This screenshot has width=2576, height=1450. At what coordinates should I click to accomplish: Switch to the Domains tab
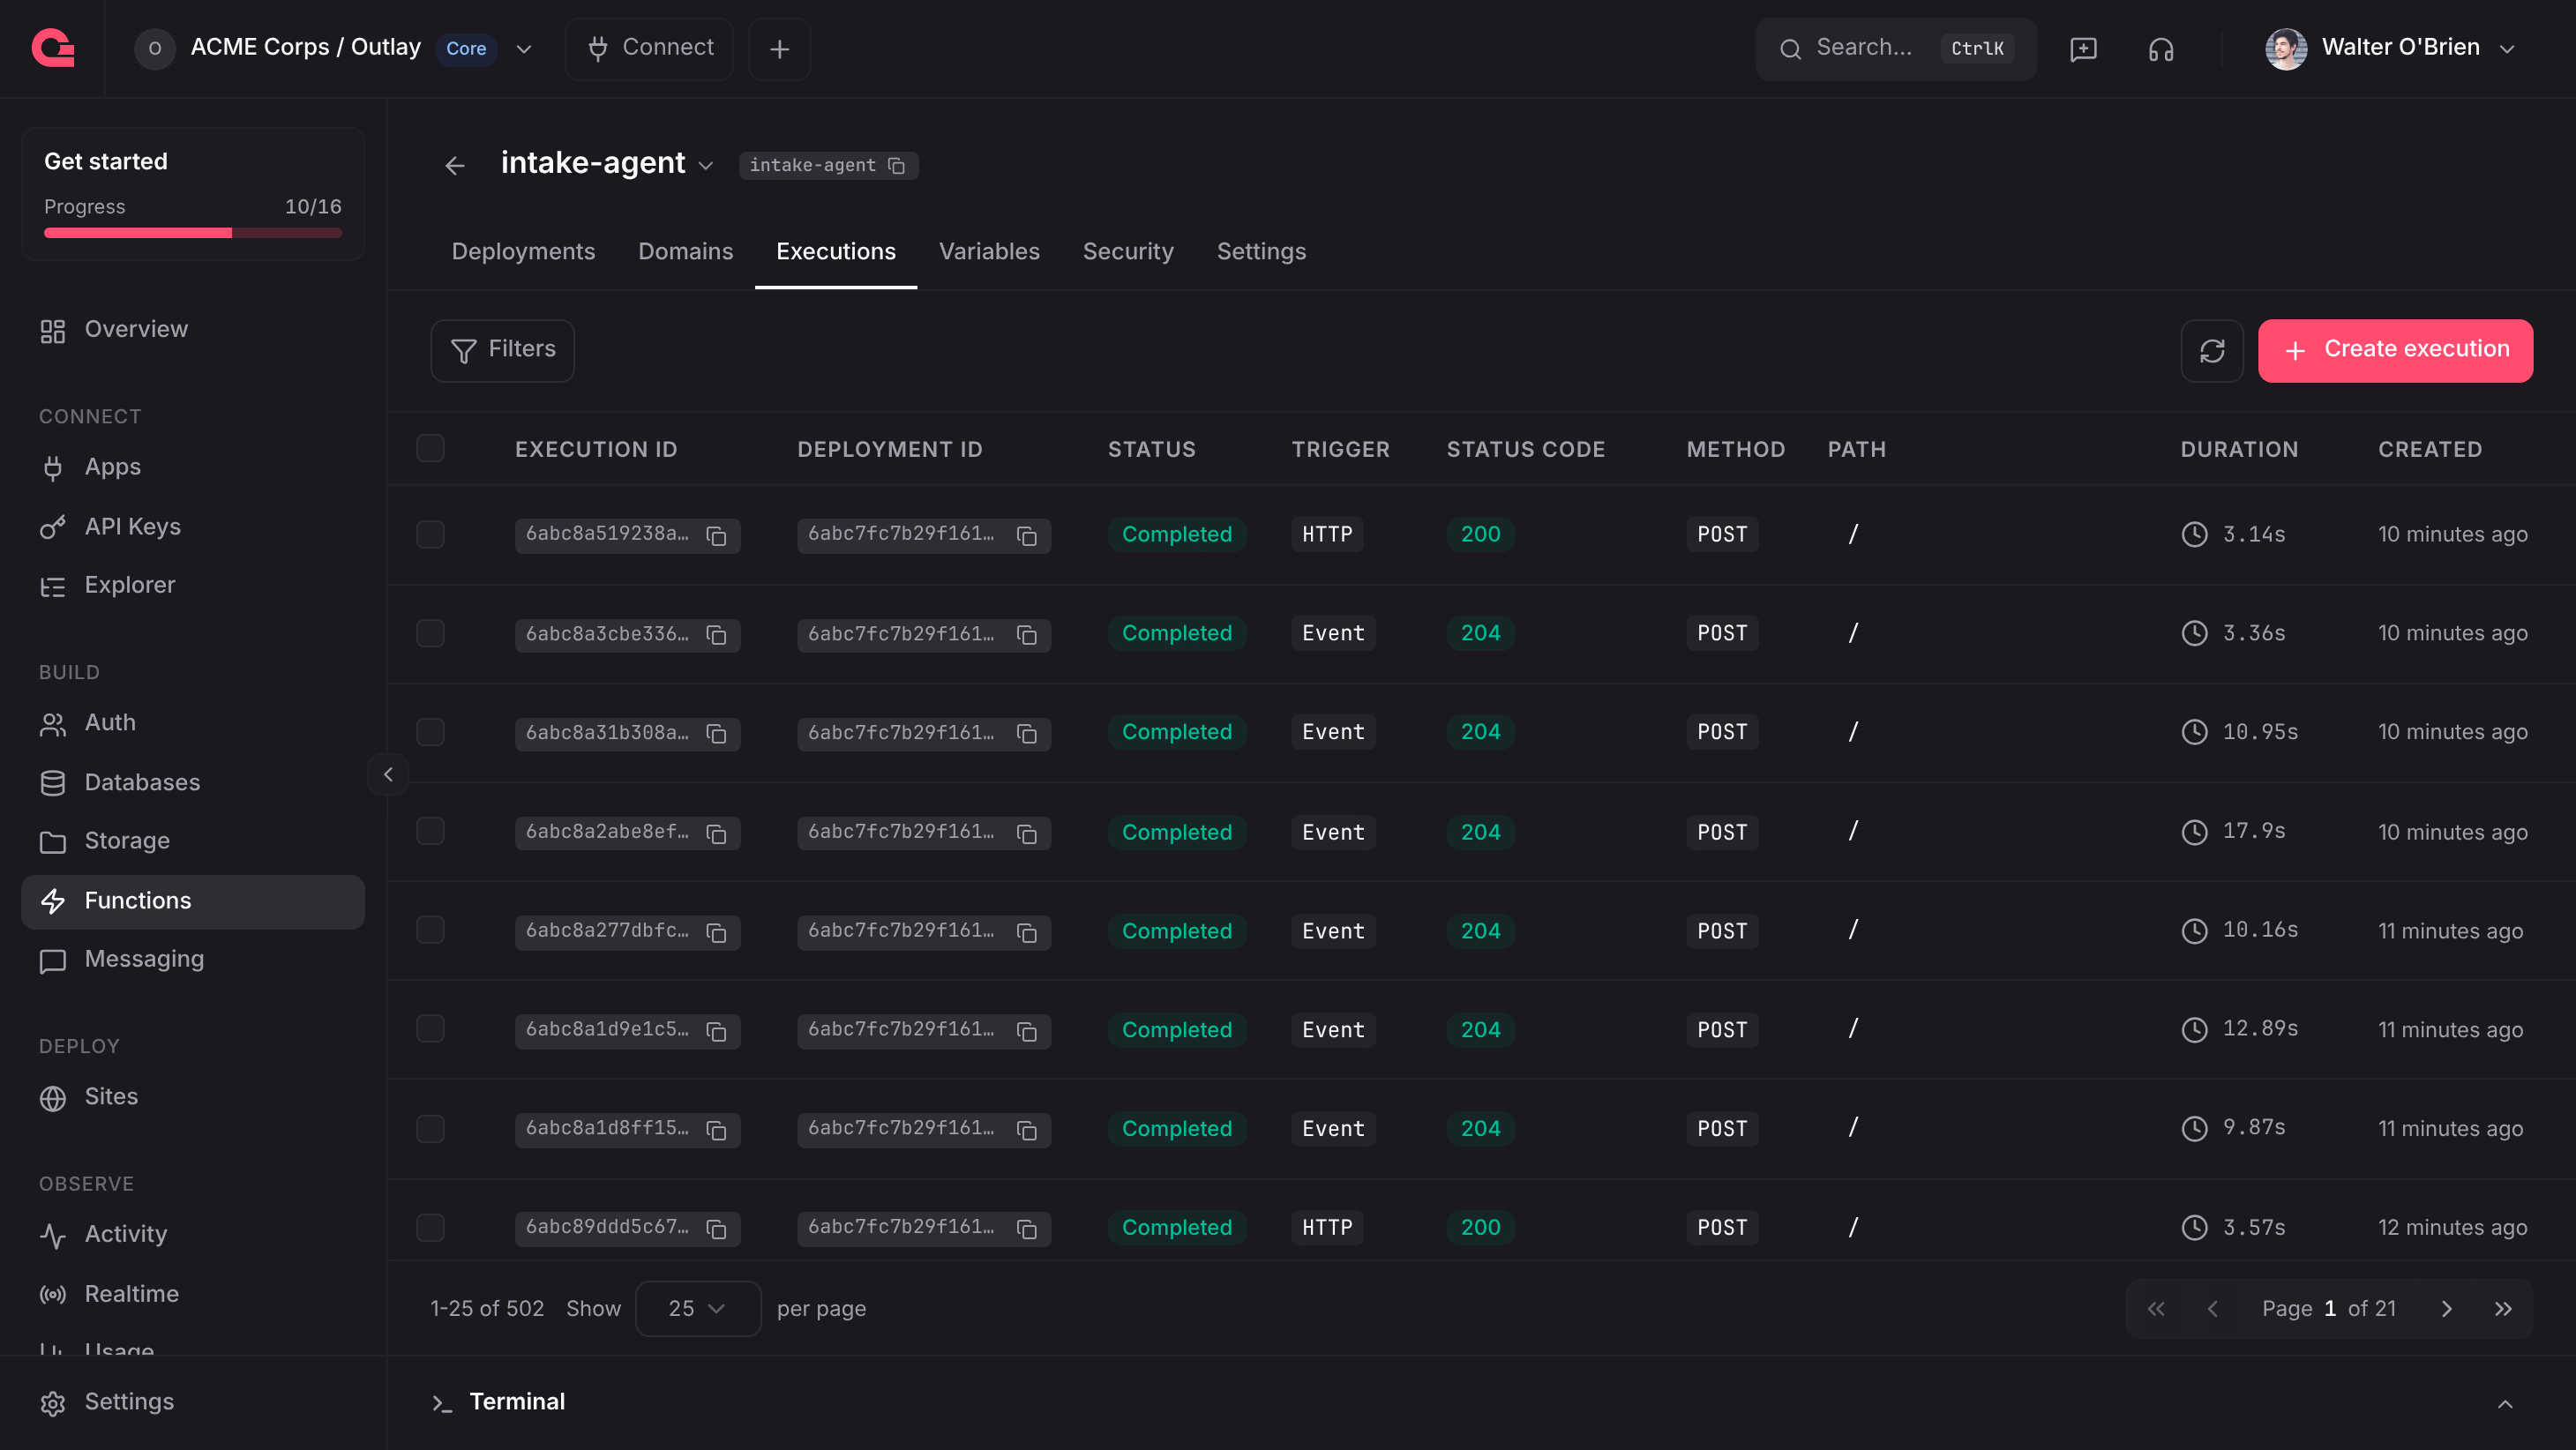point(685,252)
